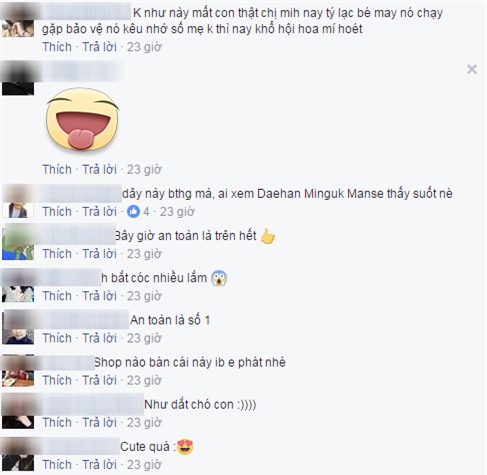Open avatar of 'An toàn là số 1' commenter
Viewport: 487px width, 475px height.
pos(18,327)
